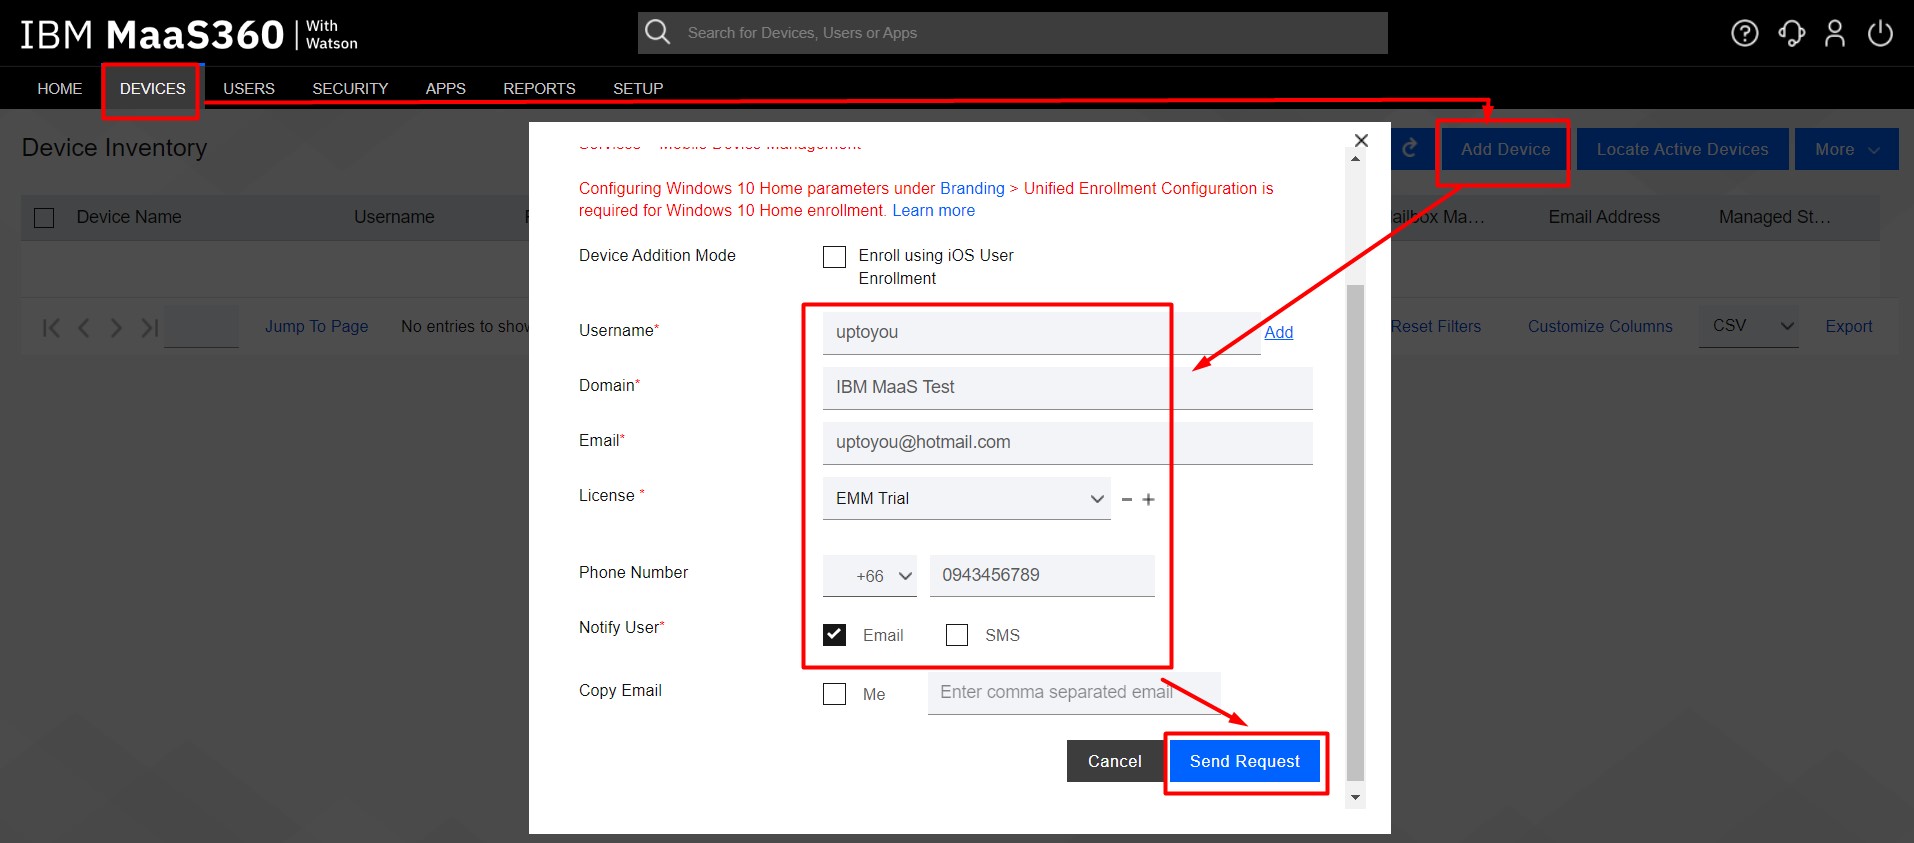Click the search magnifier icon
1914x843 pixels.
(x=657, y=32)
